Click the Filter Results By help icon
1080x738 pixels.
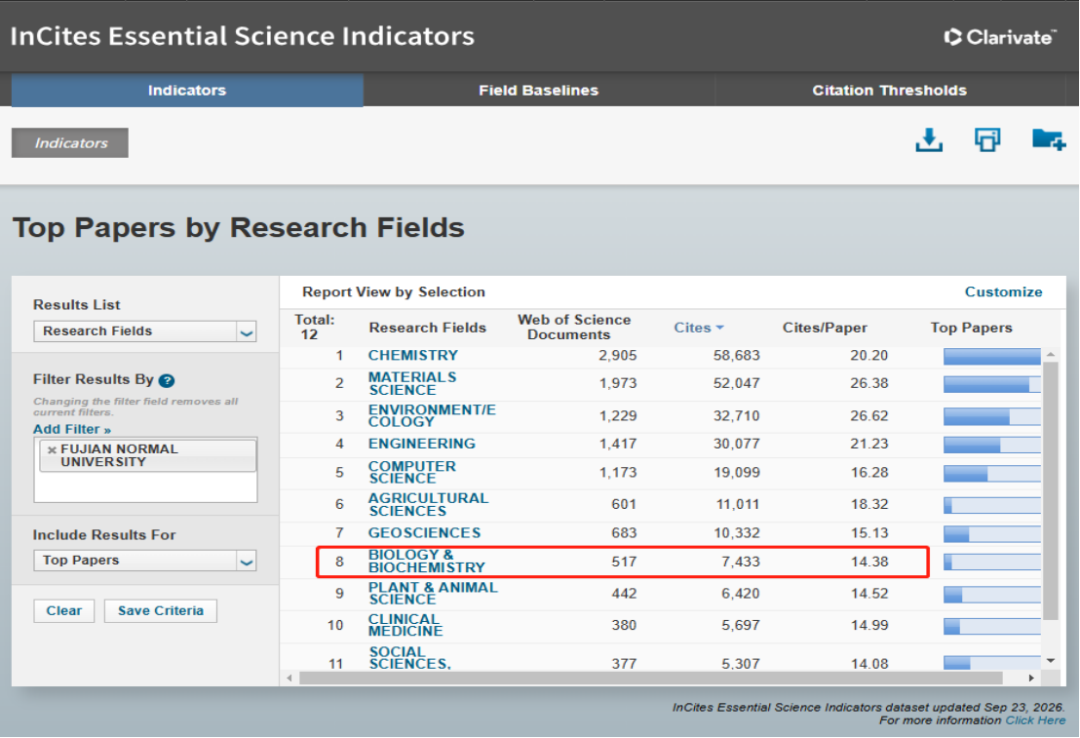(x=167, y=380)
